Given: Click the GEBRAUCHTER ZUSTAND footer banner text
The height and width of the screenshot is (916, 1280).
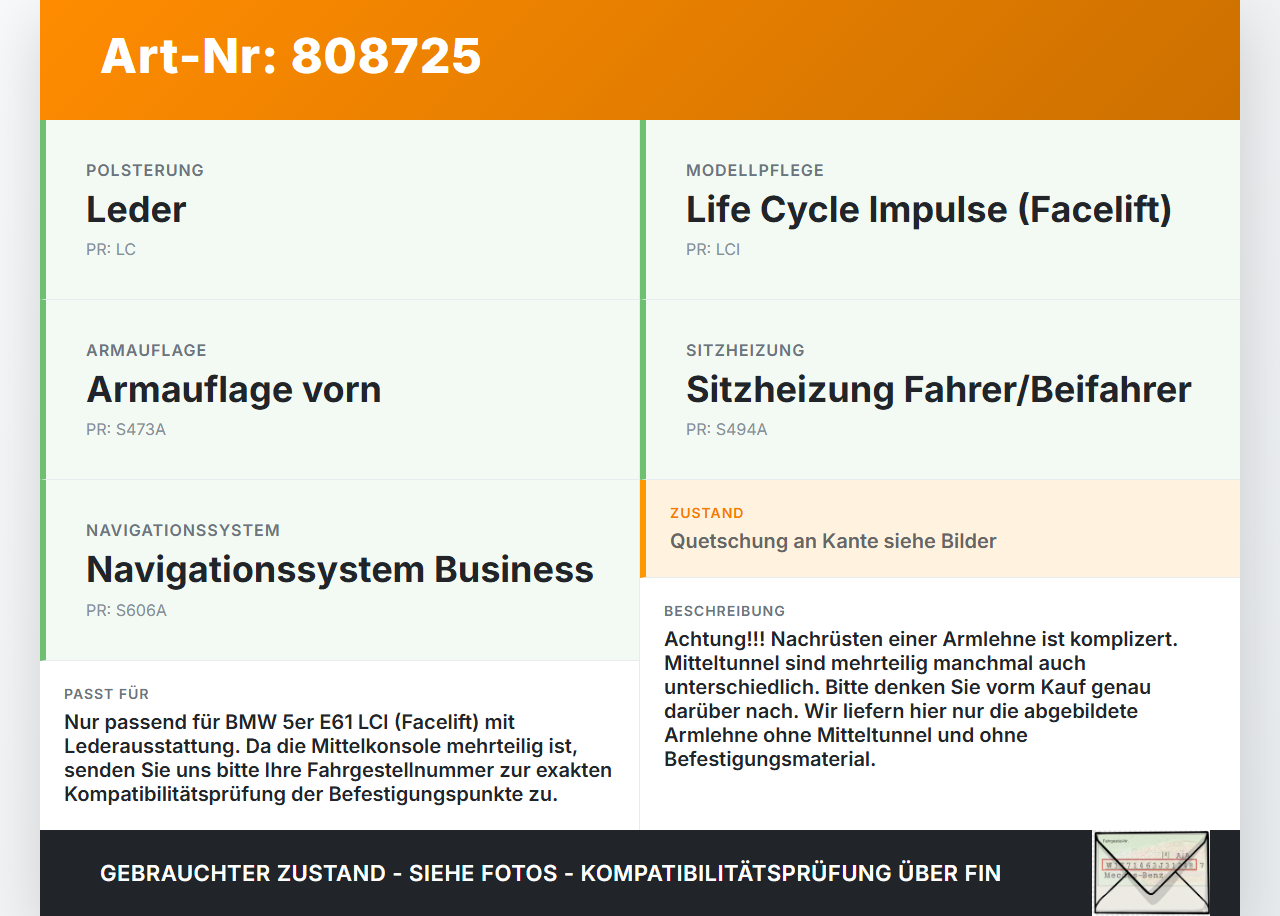Looking at the screenshot, I should click(x=550, y=873).
